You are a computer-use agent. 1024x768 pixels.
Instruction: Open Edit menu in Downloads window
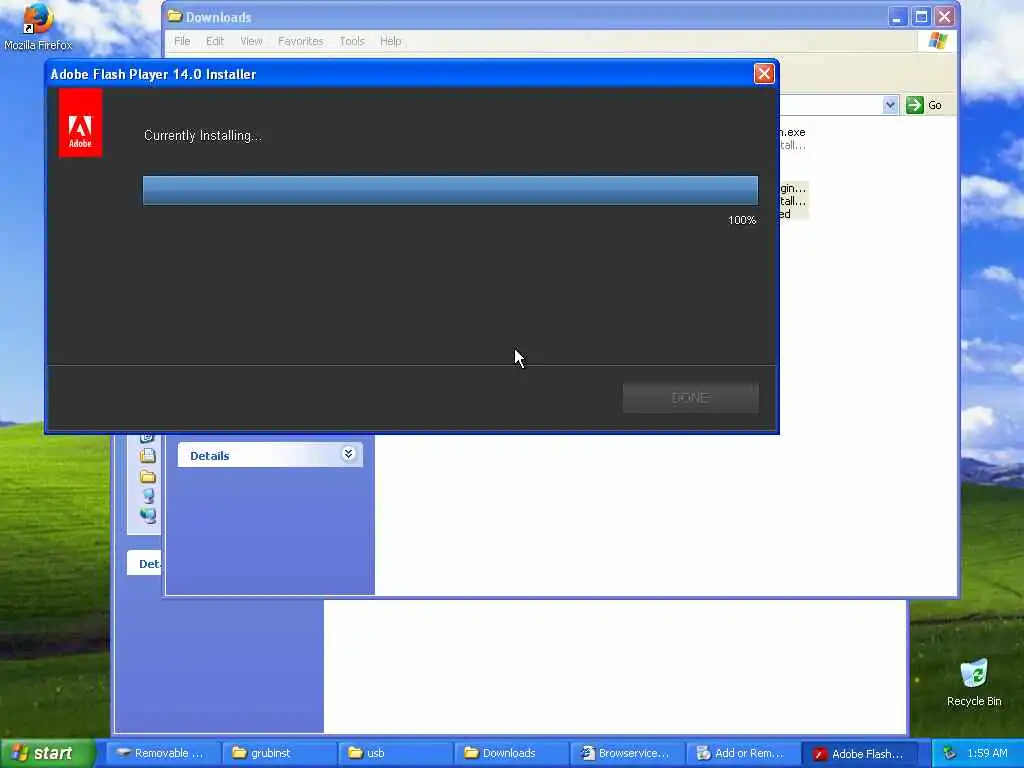click(215, 41)
